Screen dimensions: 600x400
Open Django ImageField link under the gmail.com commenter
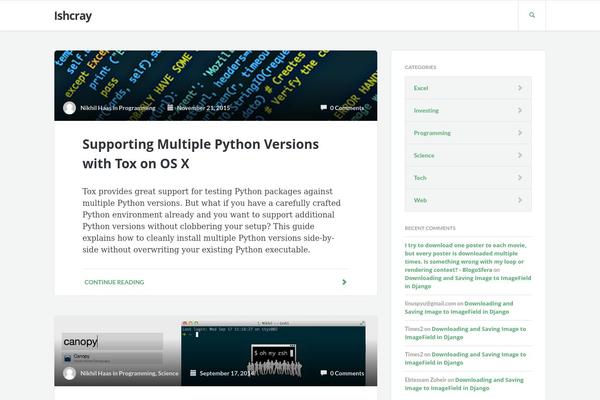click(459, 307)
